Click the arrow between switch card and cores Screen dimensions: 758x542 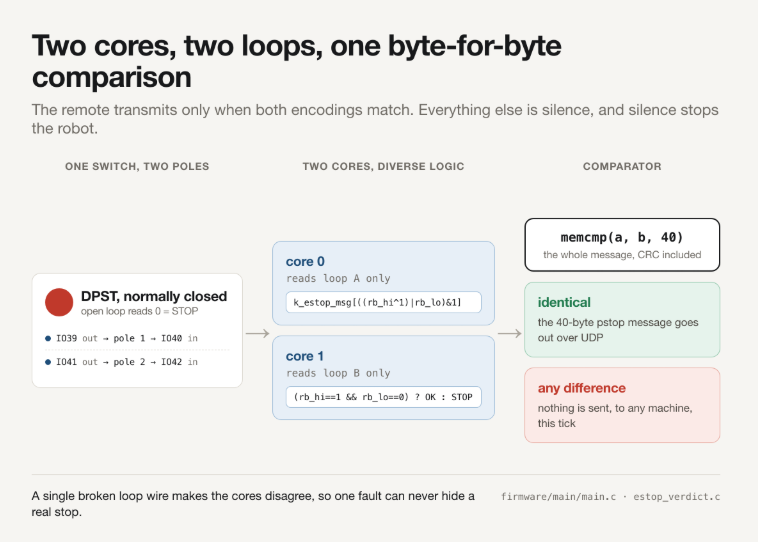click(257, 334)
